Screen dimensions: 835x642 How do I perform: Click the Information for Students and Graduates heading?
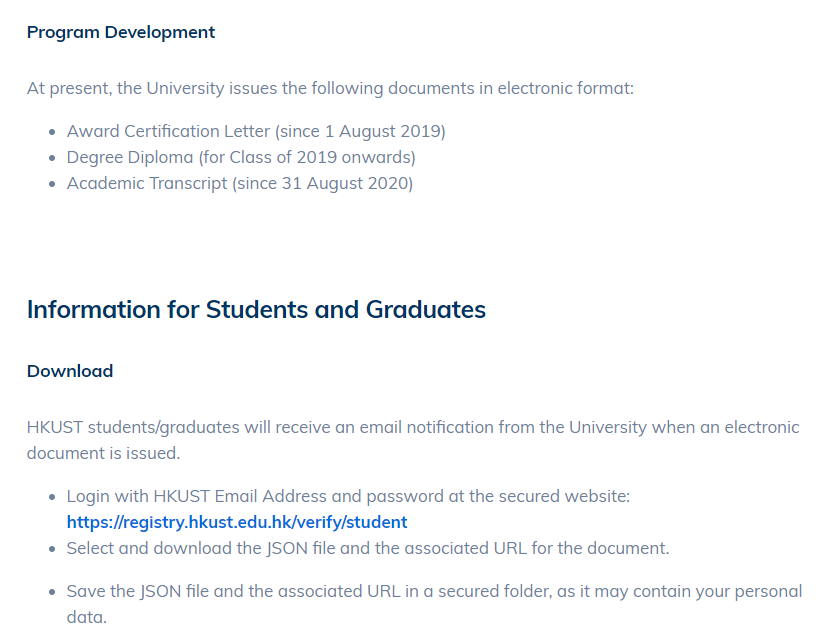[256, 310]
